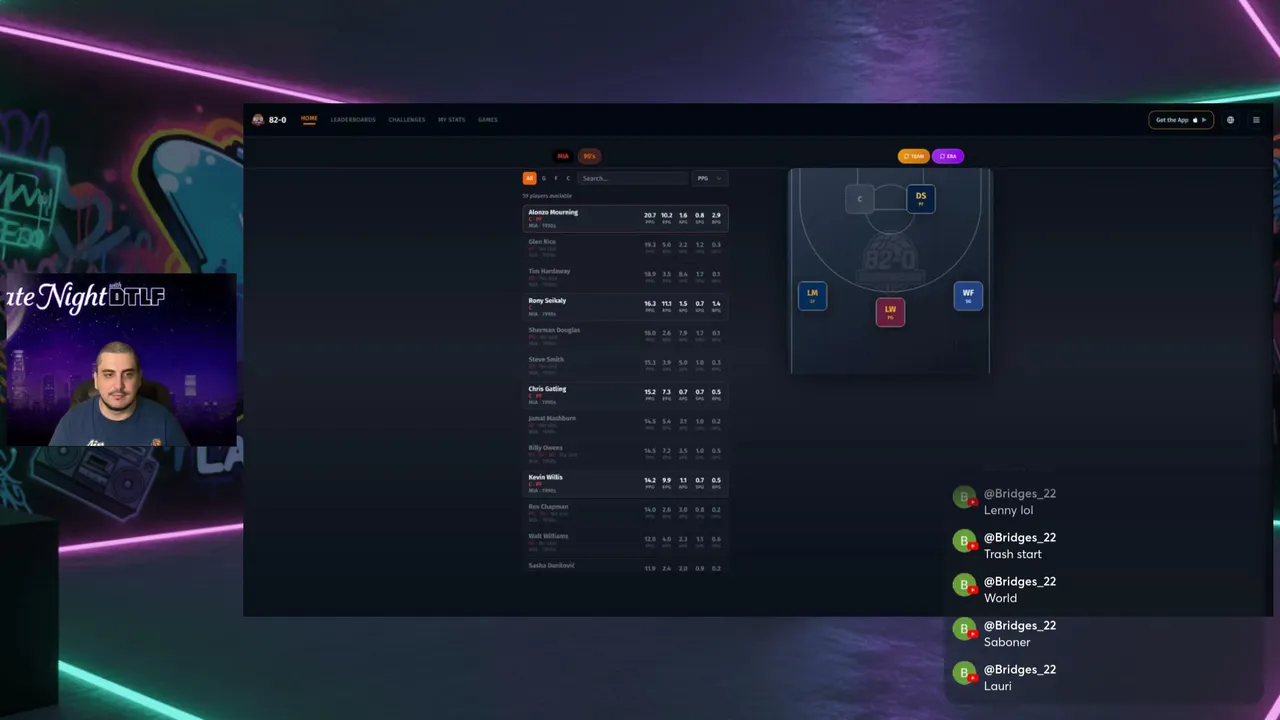The image size is (1280, 720).
Task: Click the chat message "Lauri"
Action: click(x=998, y=686)
